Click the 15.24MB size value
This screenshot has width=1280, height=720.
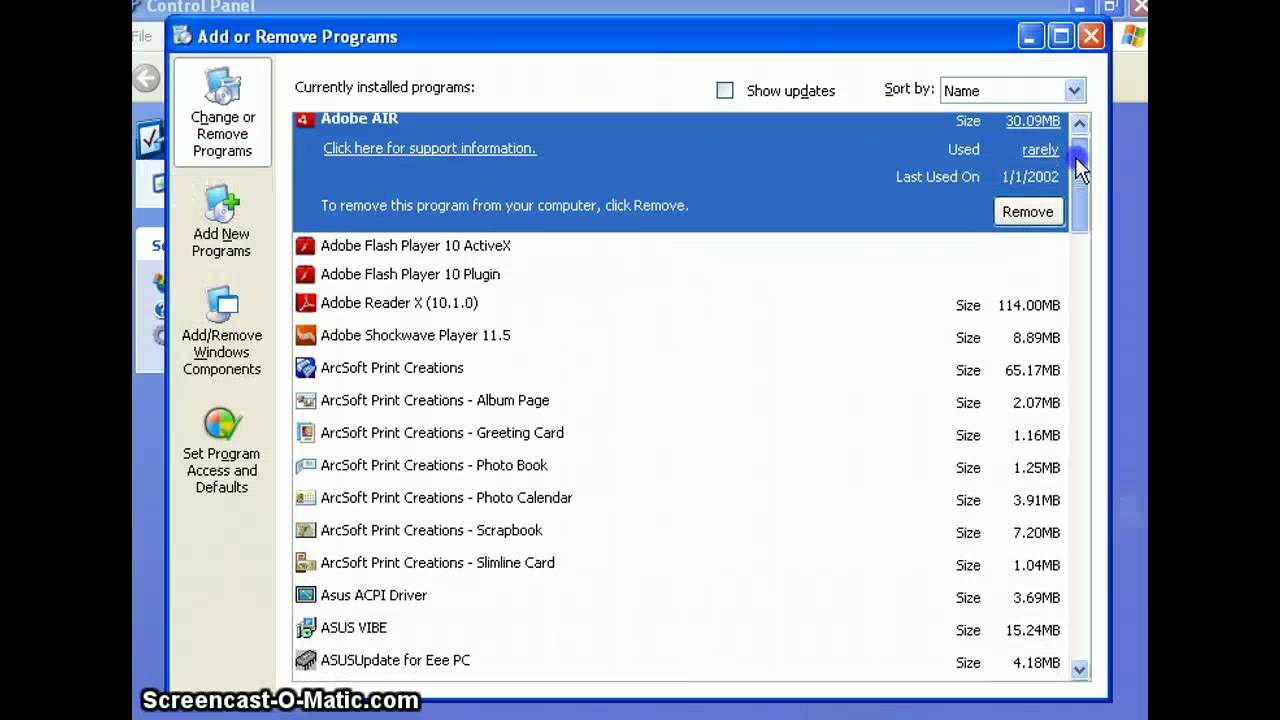(1033, 630)
